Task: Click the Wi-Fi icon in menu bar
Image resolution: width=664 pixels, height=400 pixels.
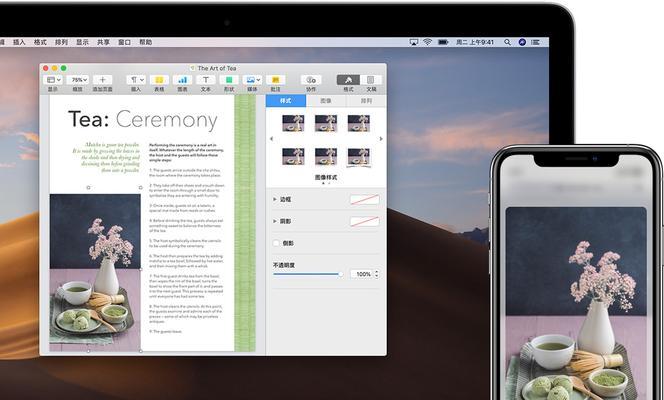Action: [427, 42]
